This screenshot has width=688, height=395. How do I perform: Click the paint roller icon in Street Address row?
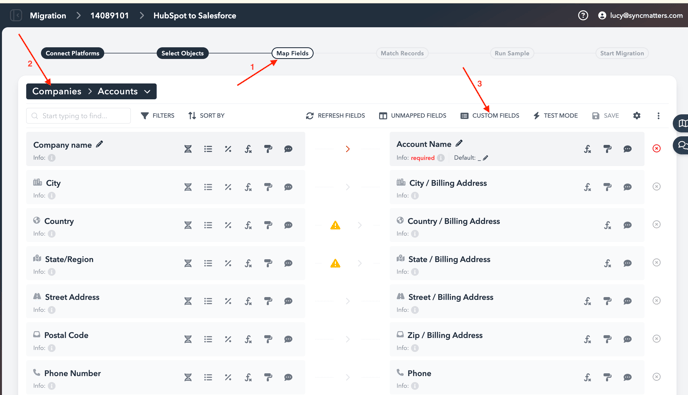[268, 301]
